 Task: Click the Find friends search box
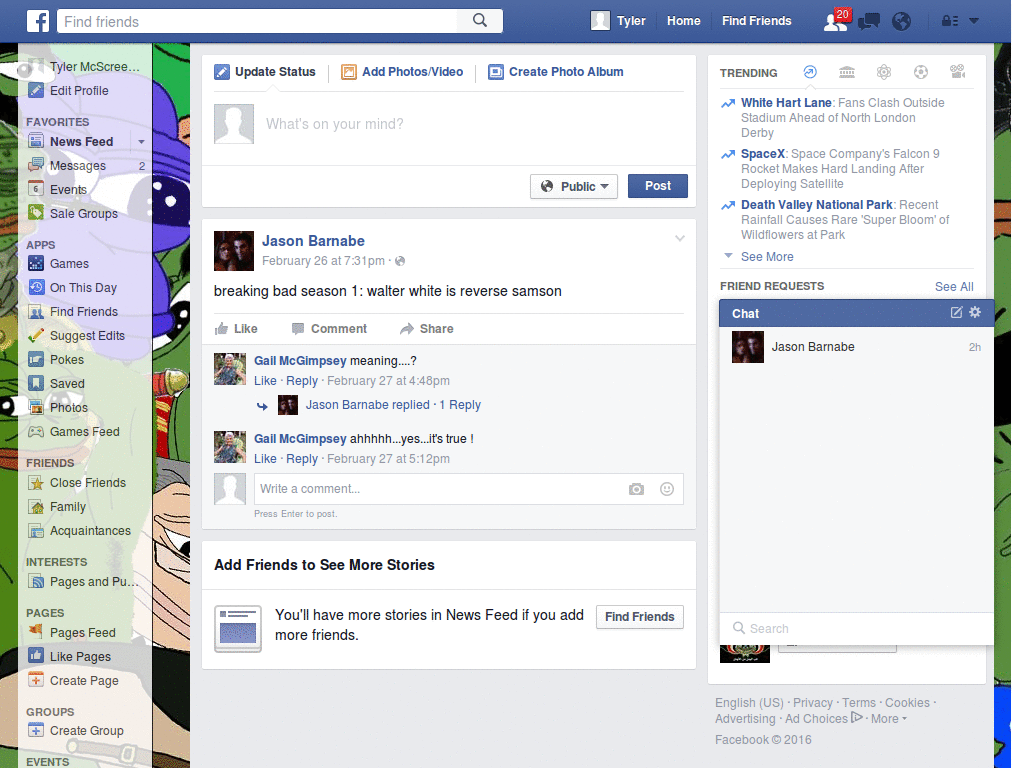pos(257,21)
